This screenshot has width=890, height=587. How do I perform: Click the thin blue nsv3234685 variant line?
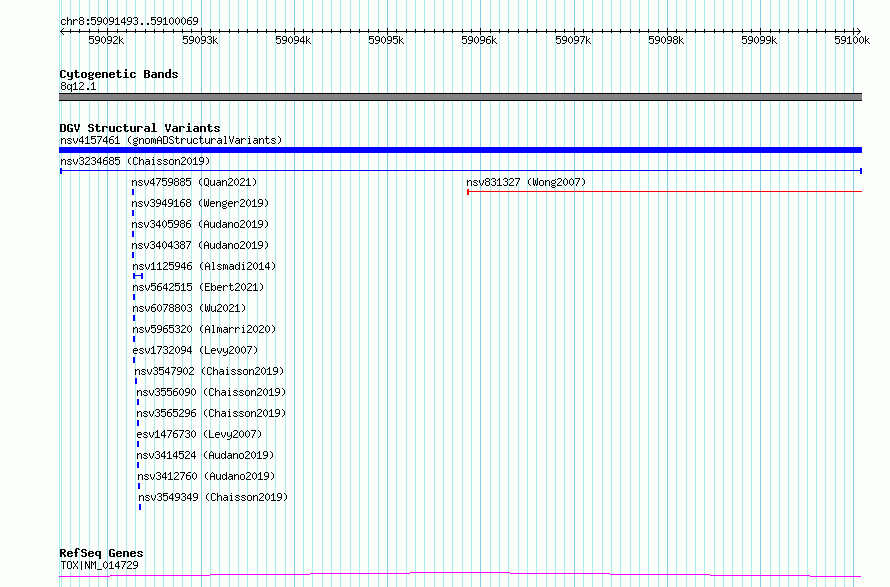click(460, 171)
